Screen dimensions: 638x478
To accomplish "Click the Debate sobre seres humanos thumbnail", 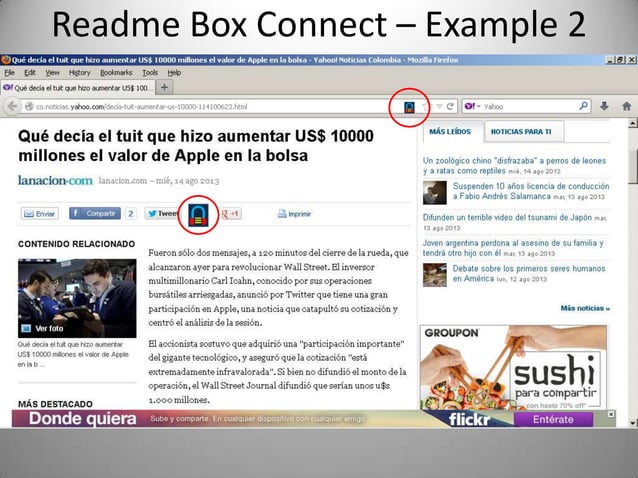I will point(435,275).
